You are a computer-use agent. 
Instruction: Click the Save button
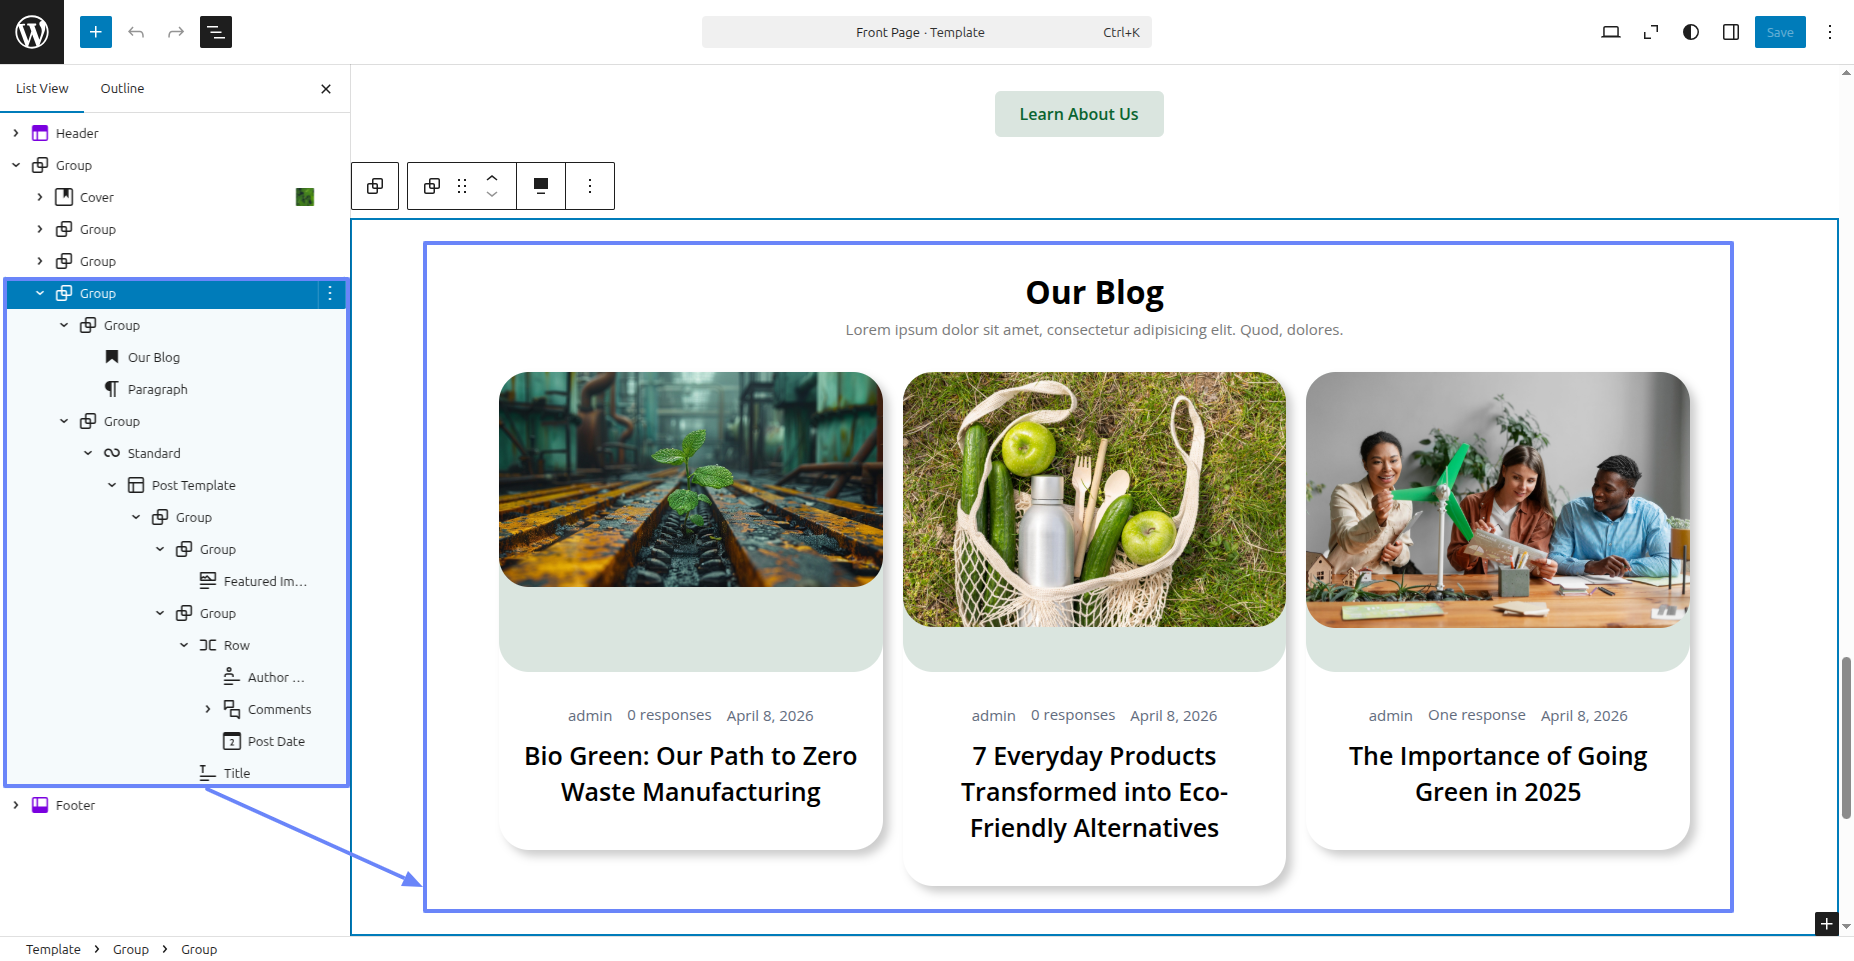point(1779,32)
